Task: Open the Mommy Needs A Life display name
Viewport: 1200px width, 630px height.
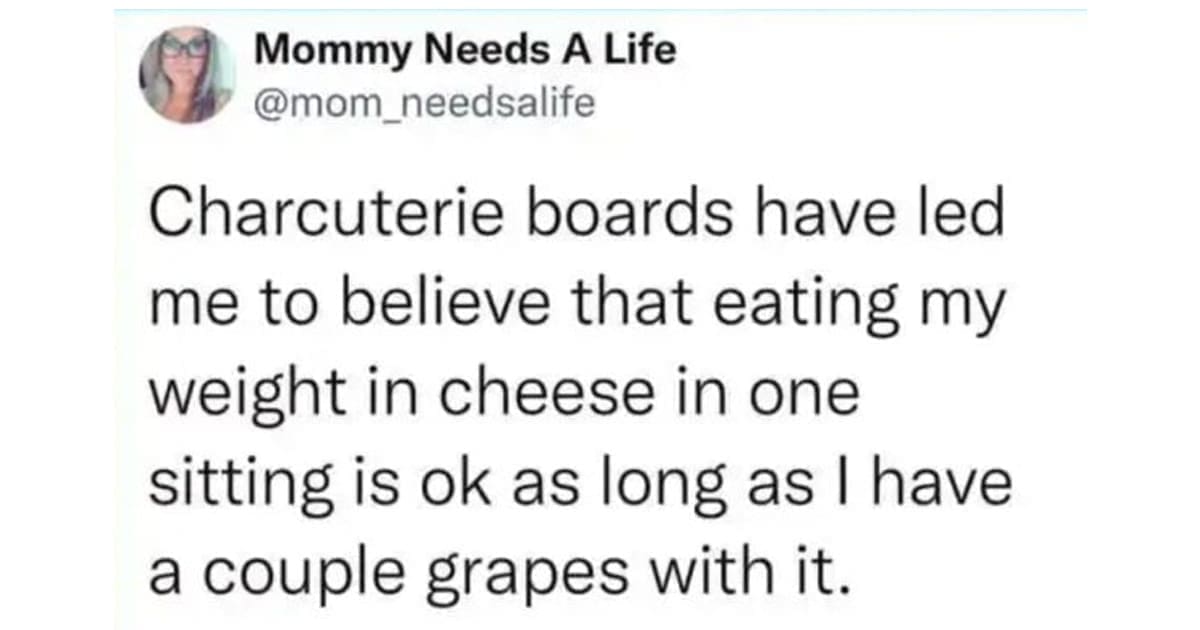Action: click(x=465, y=50)
